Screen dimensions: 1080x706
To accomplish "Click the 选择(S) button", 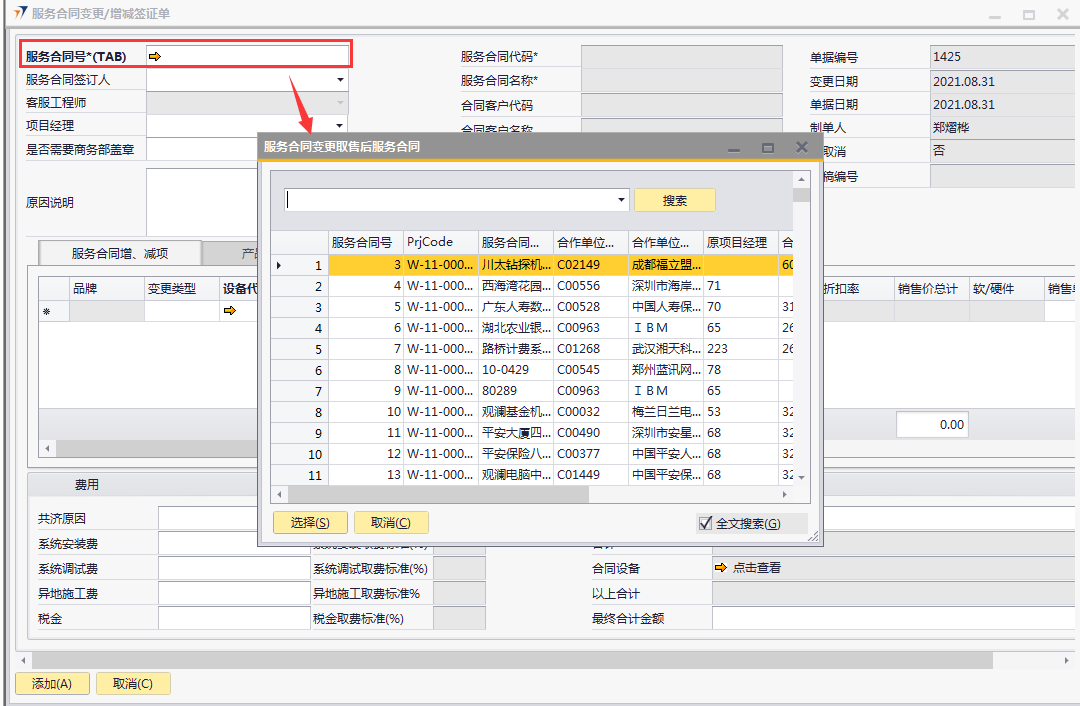I will (x=310, y=523).
